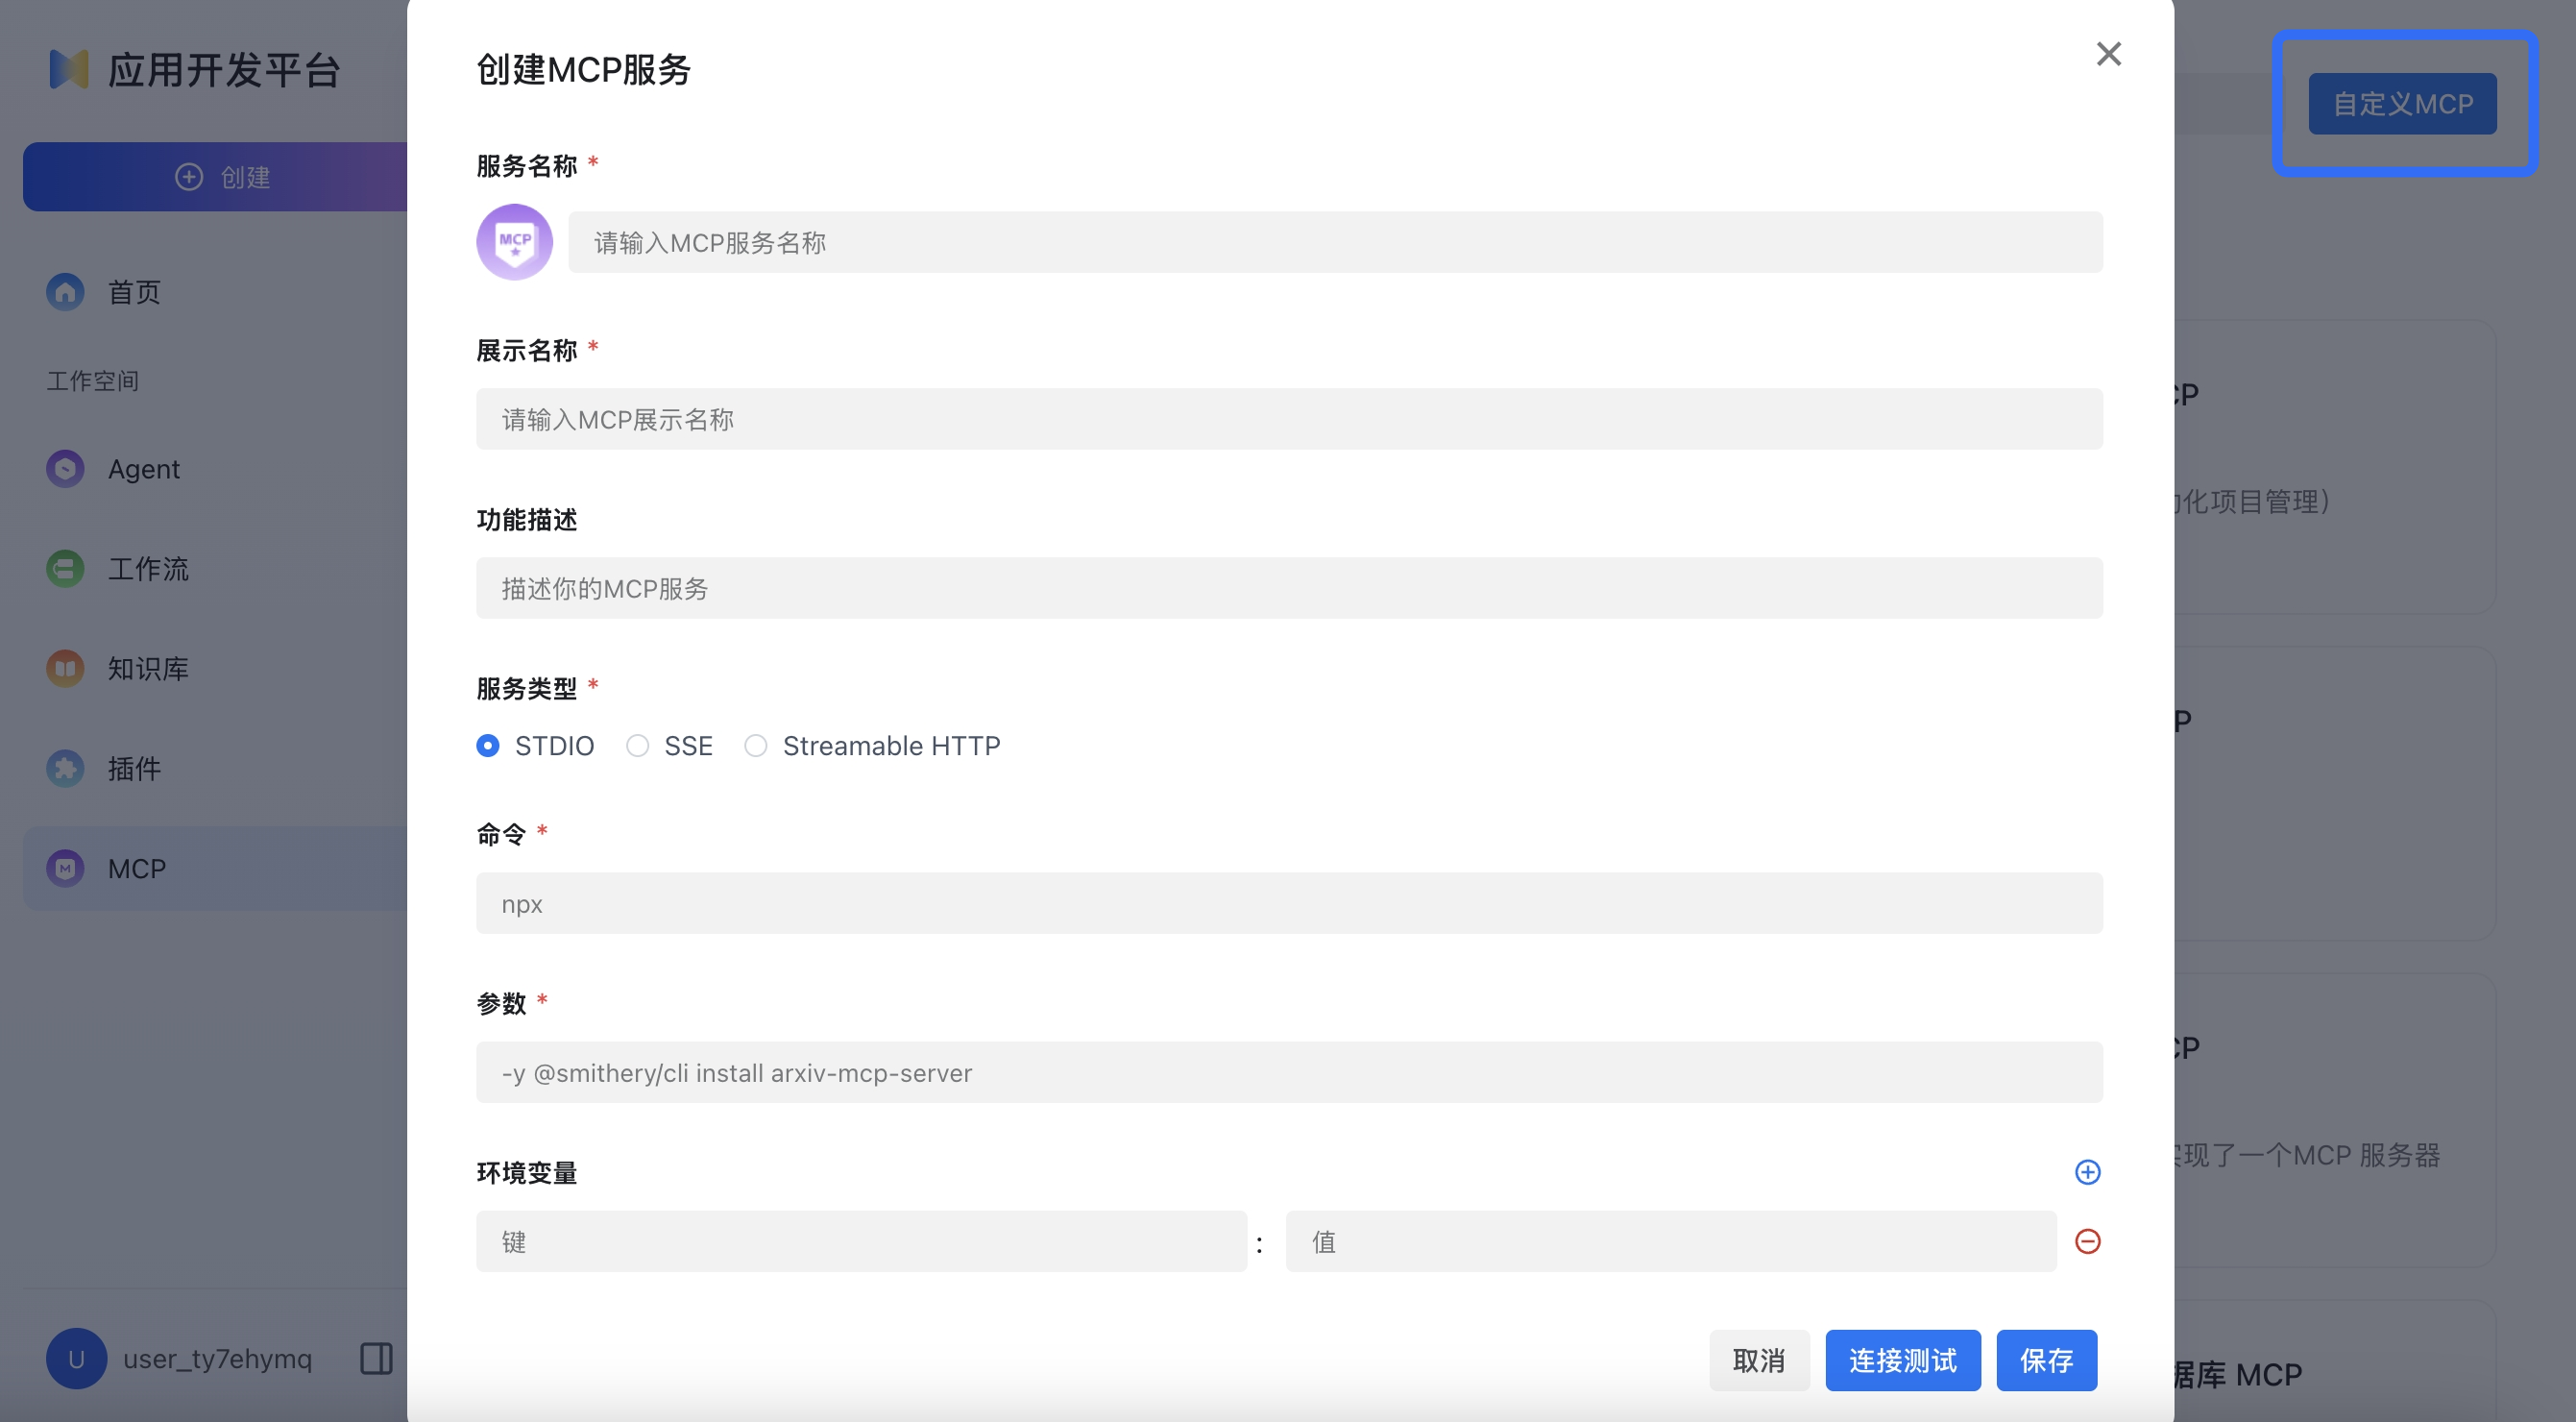Select the 首页 home icon
This screenshot has height=1422, width=2576.
[64, 291]
